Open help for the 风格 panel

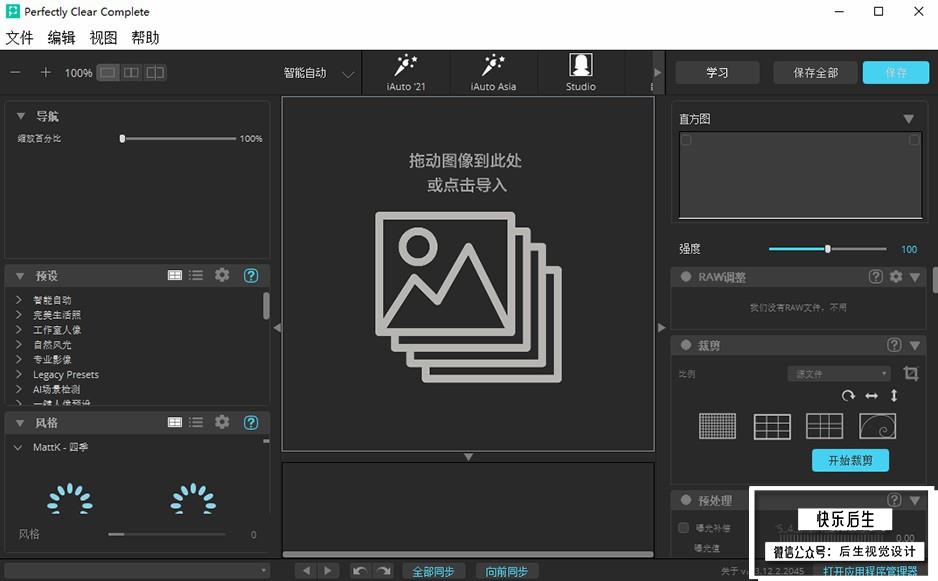click(251, 422)
